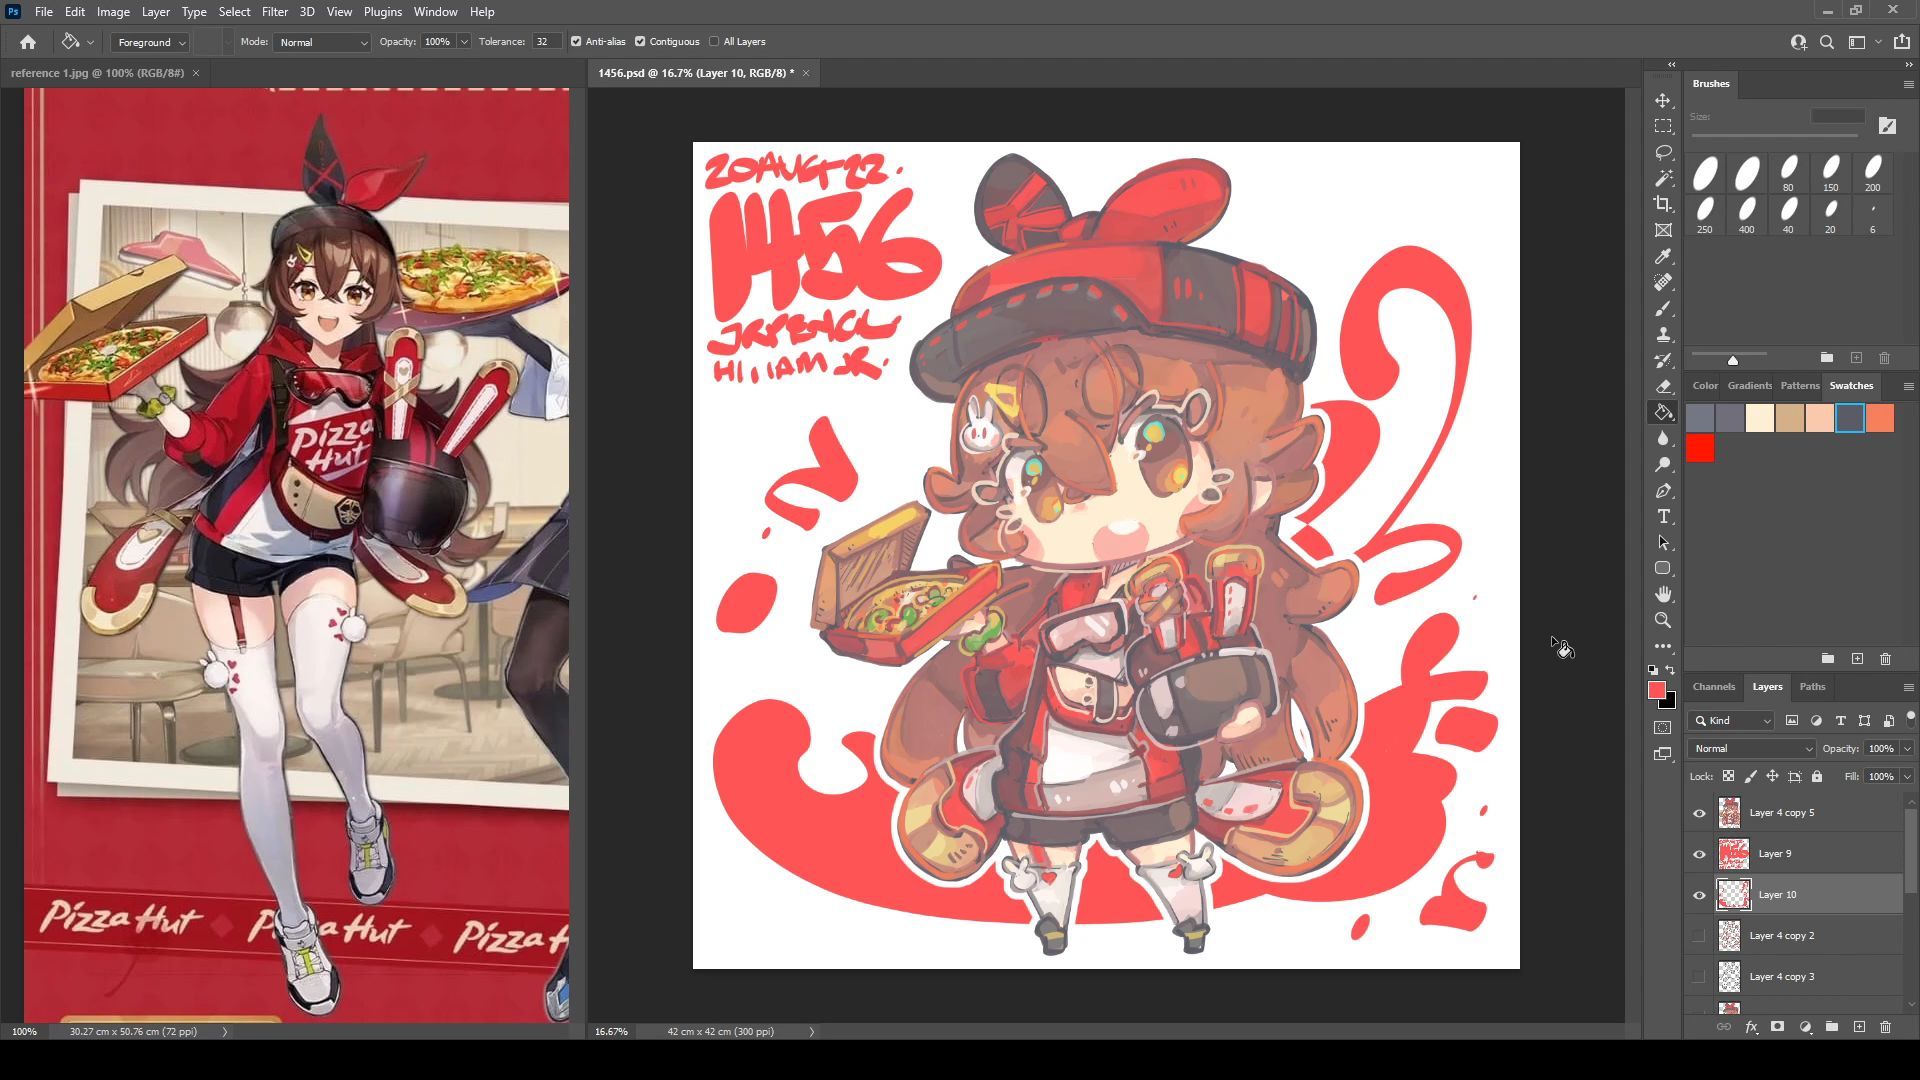The width and height of the screenshot is (1920, 1080).
Task: Select the Blur tool
Action: coord(1663,438)
